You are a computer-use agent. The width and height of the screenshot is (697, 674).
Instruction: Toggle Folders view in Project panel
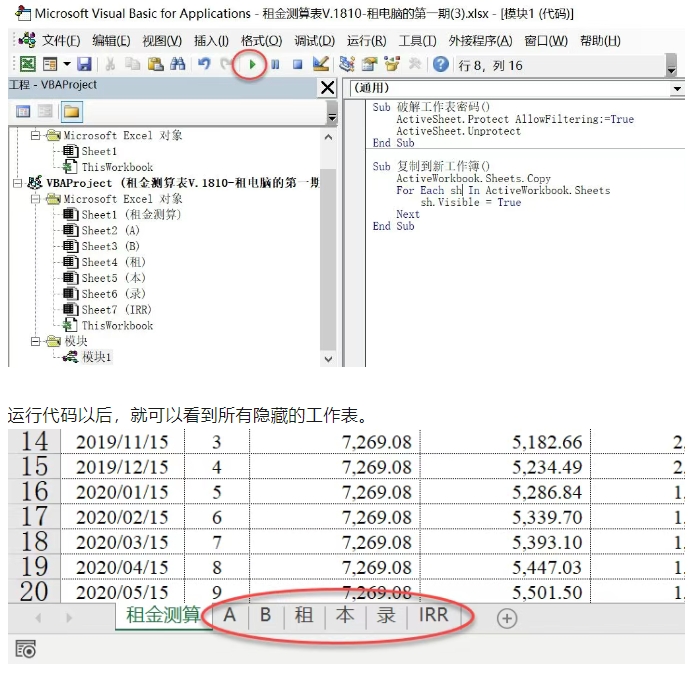[72, 111]
